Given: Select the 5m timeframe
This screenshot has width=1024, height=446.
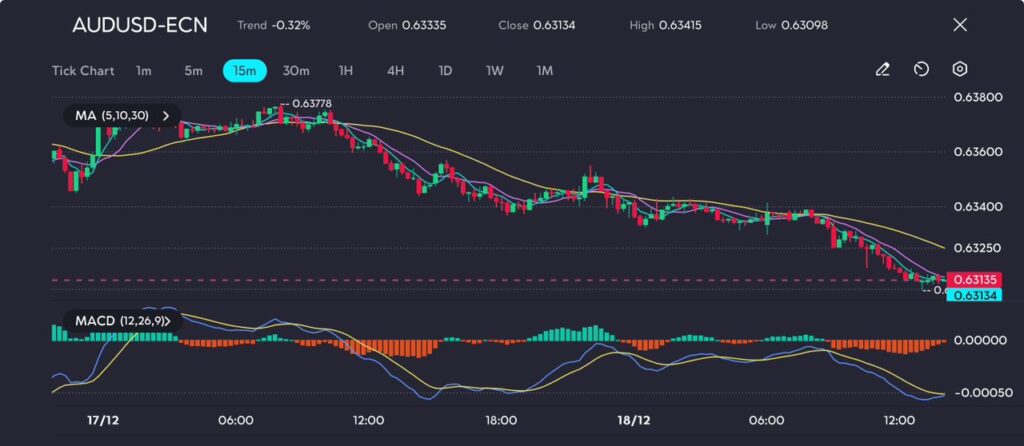Looking at the screenshot, I should 193,71.
